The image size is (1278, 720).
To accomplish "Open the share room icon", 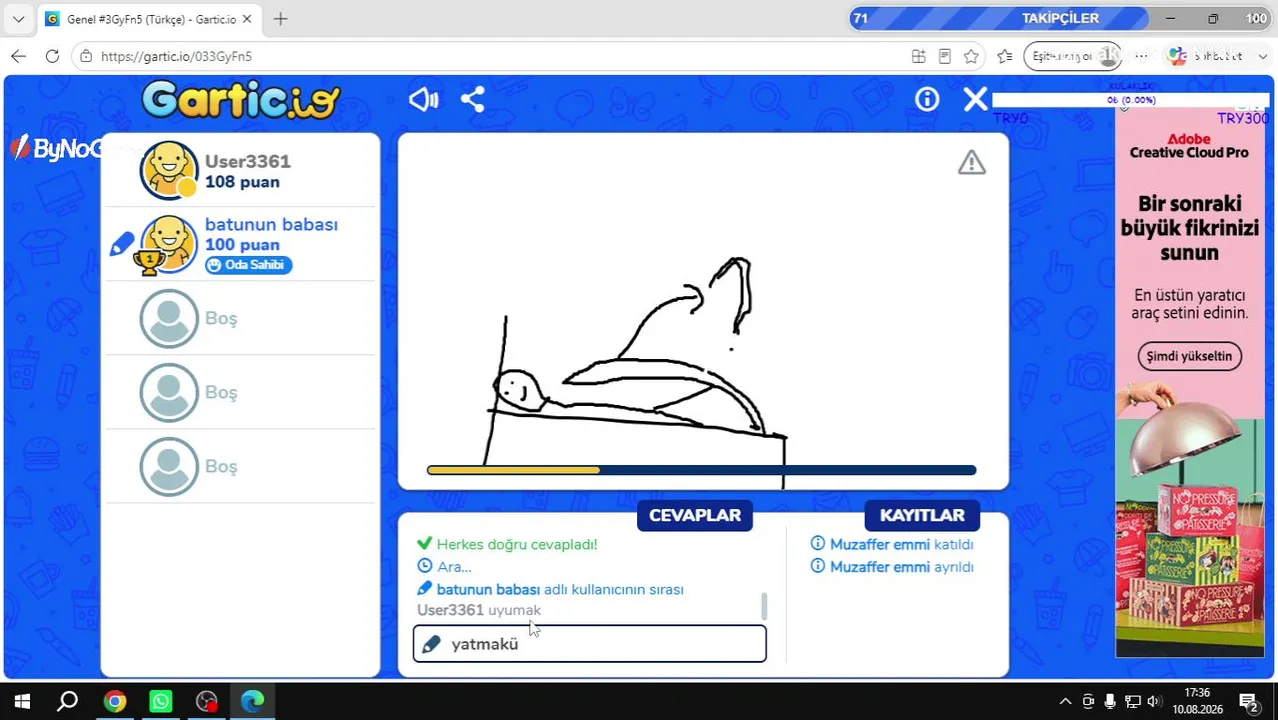I will [x=472, y=99].
